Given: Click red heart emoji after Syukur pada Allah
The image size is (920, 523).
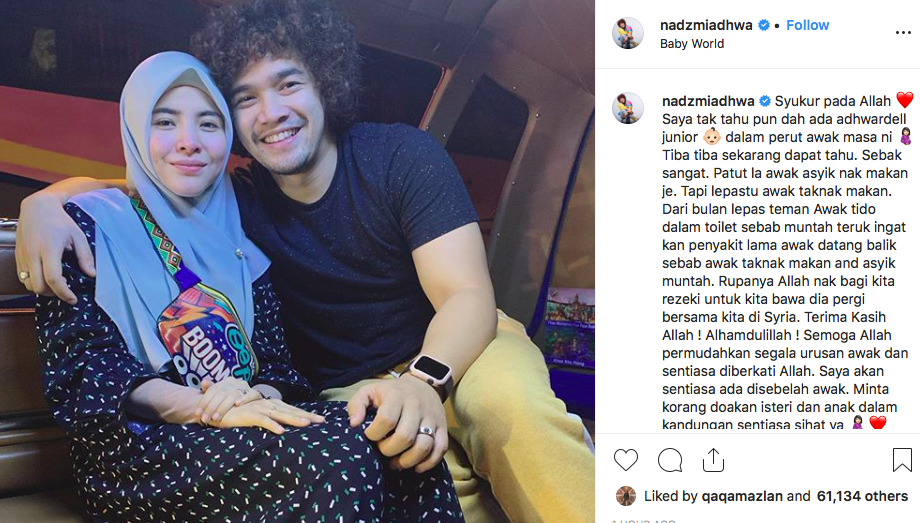Looking at the screenshot, I should pos(905,100).
